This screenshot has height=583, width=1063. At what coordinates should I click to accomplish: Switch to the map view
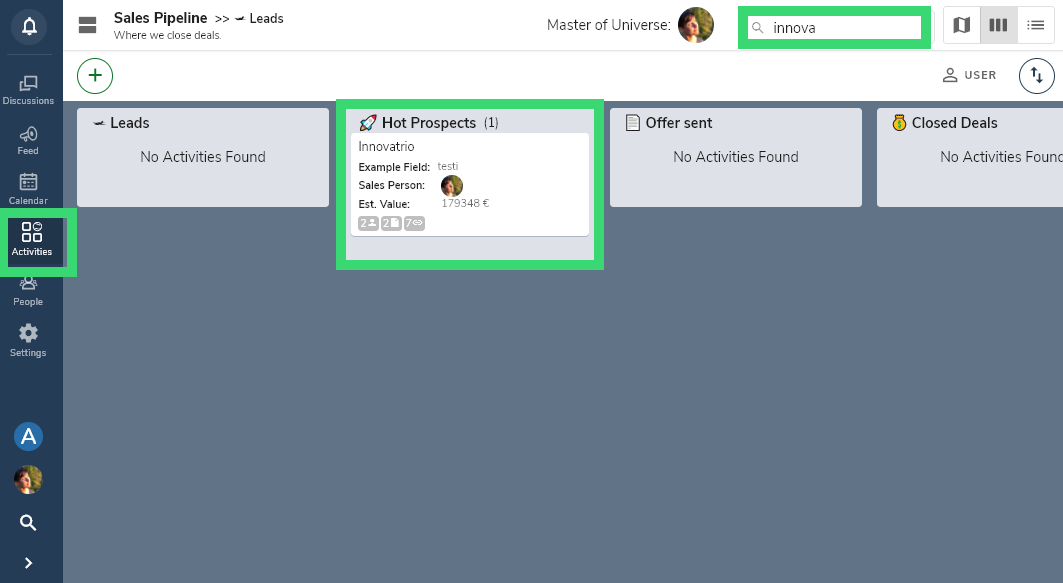(x=961, y=26)
